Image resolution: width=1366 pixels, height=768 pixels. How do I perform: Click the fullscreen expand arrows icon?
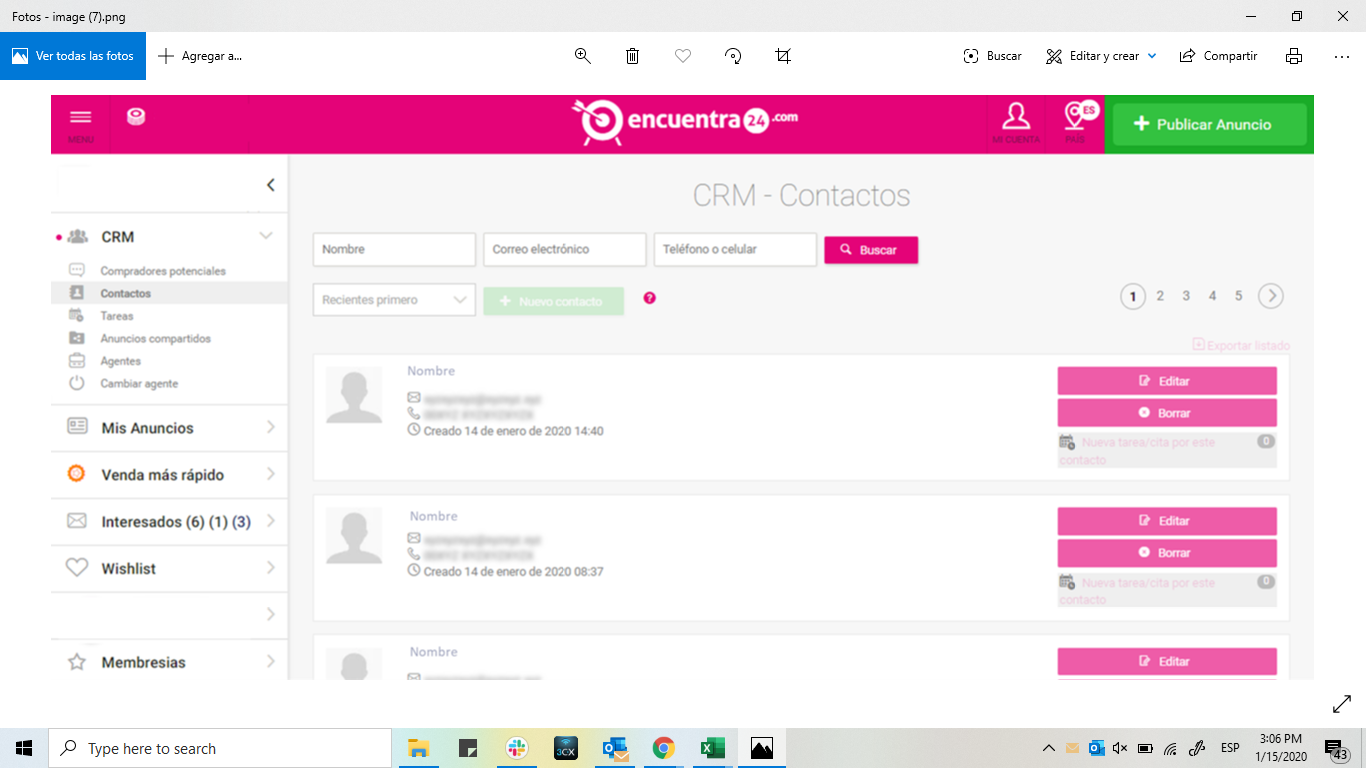coord(1342,704)
